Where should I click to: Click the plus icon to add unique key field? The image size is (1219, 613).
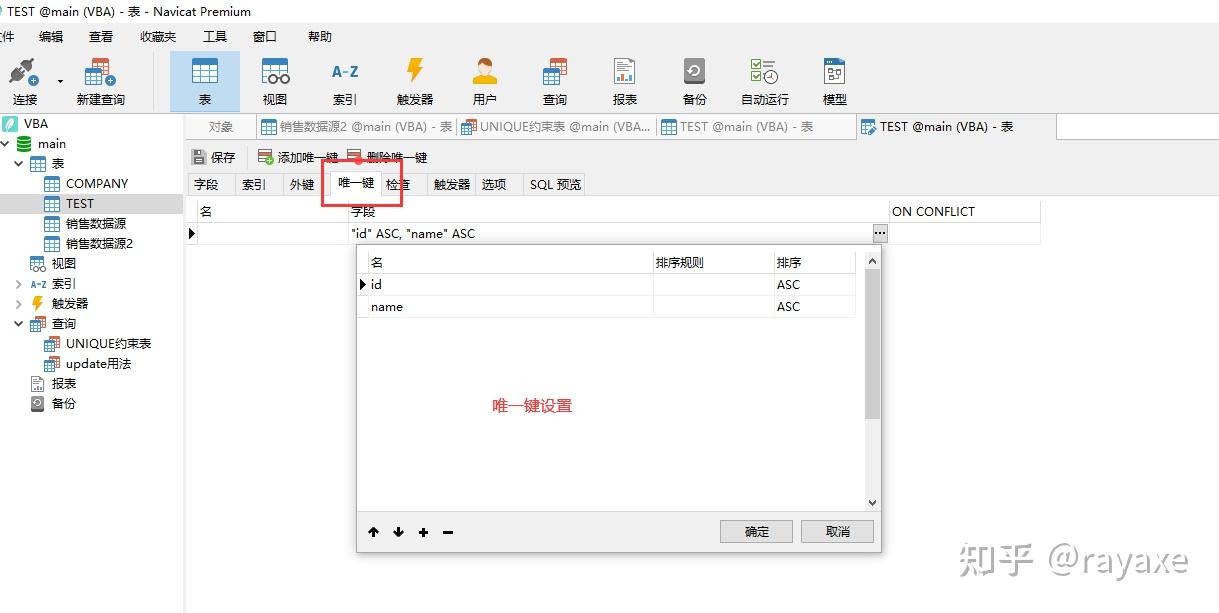(x=423, y=532)
